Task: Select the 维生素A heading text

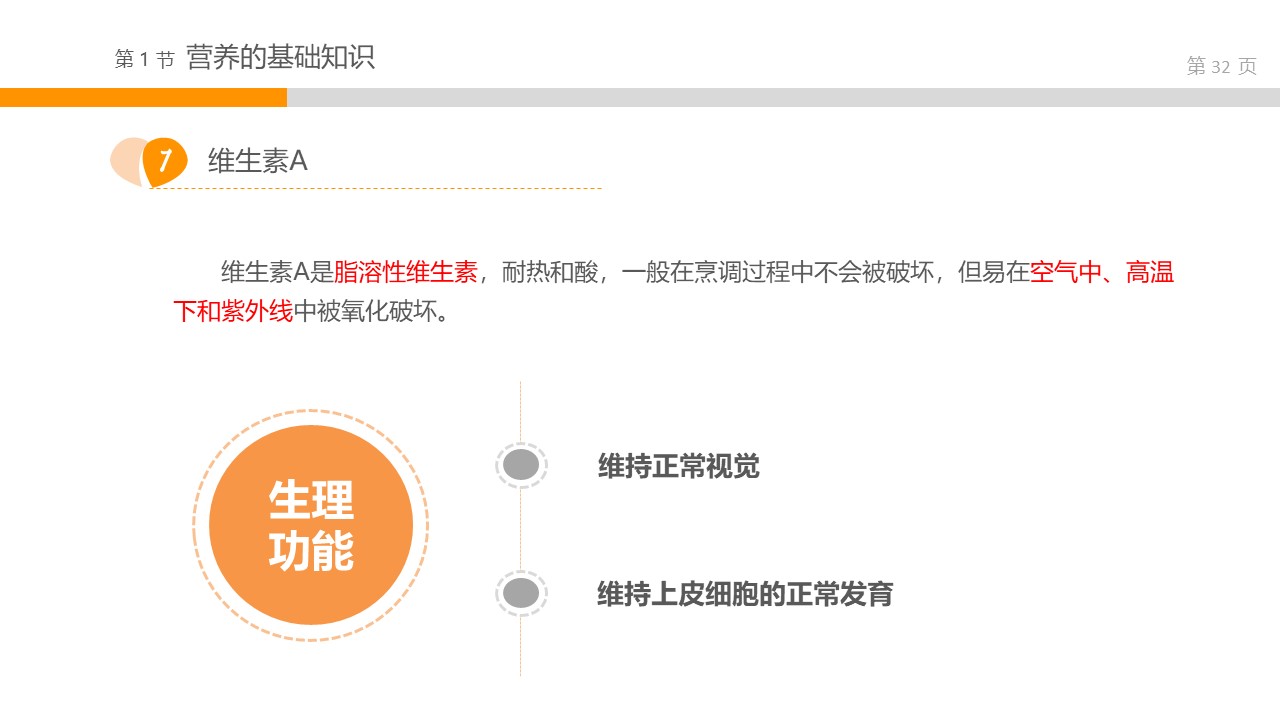Action: coord(257,161)
